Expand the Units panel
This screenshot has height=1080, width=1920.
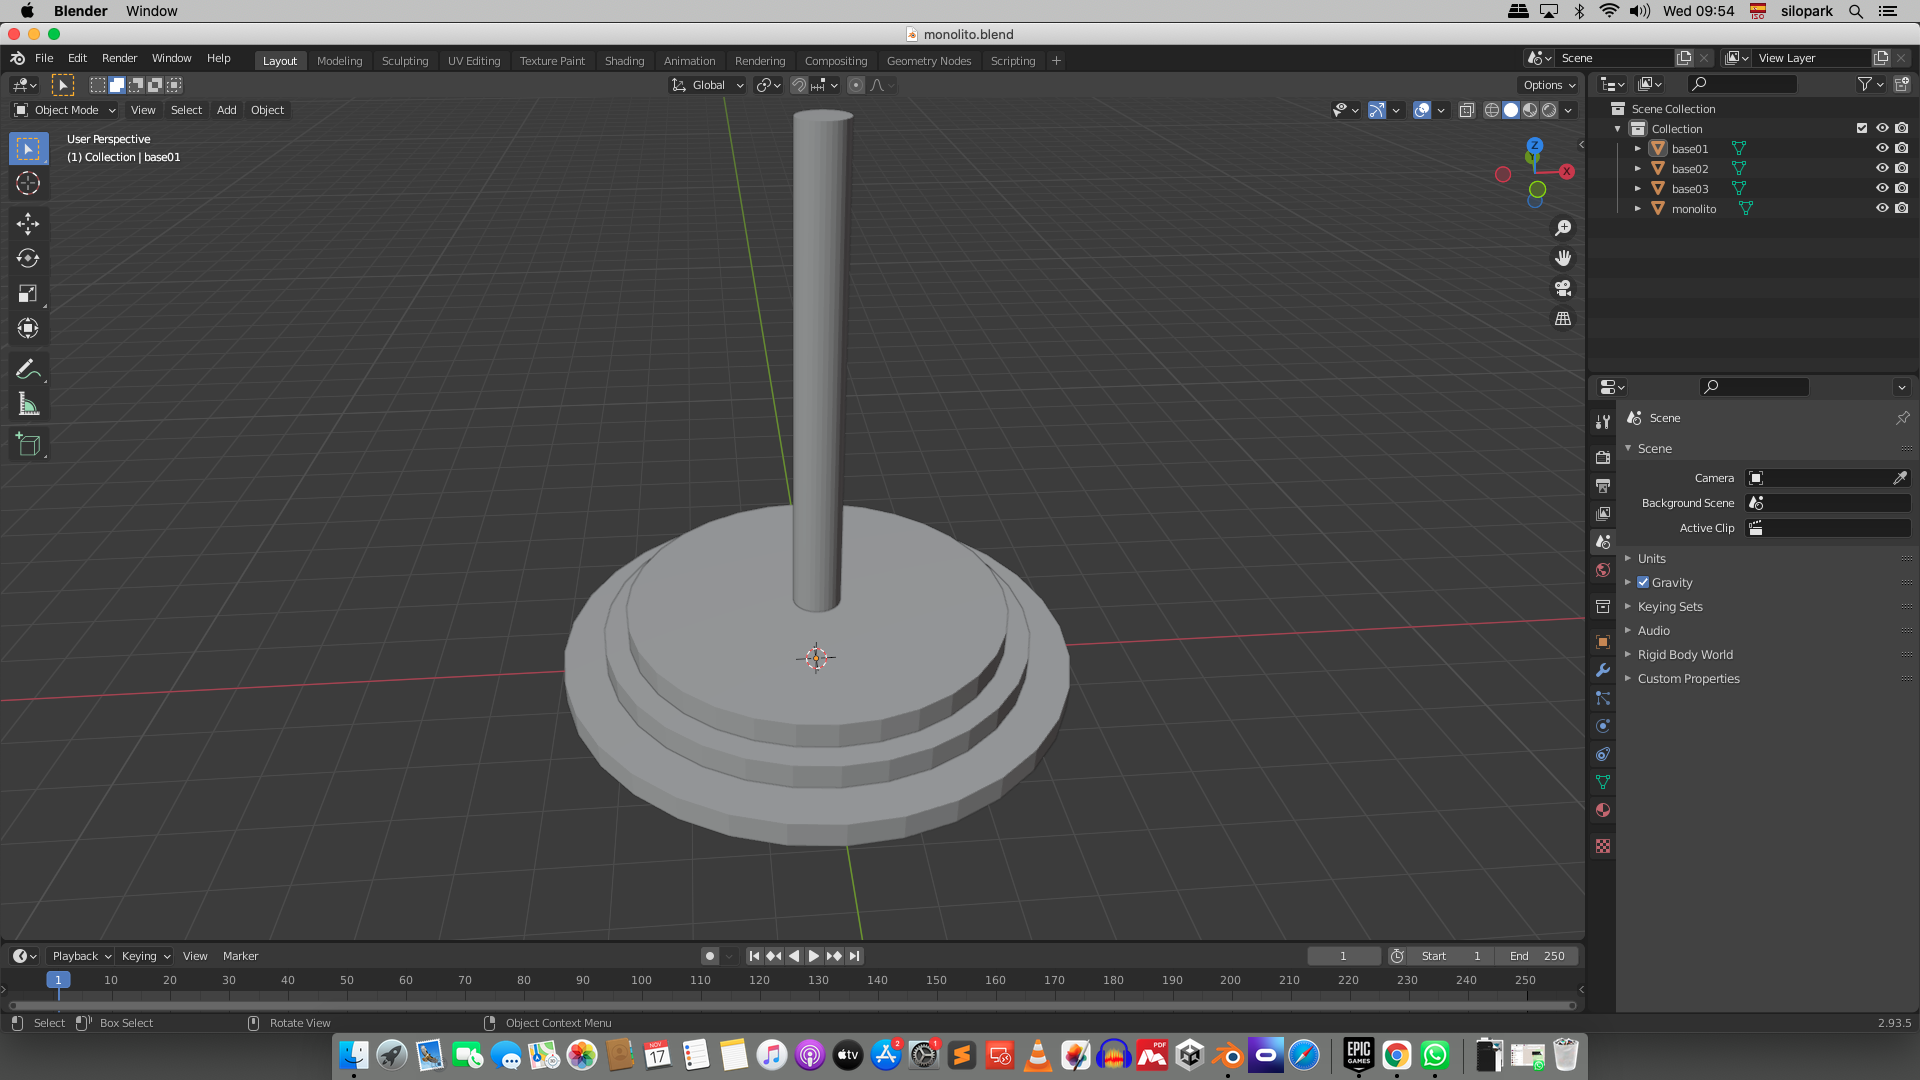[1652, 558]
